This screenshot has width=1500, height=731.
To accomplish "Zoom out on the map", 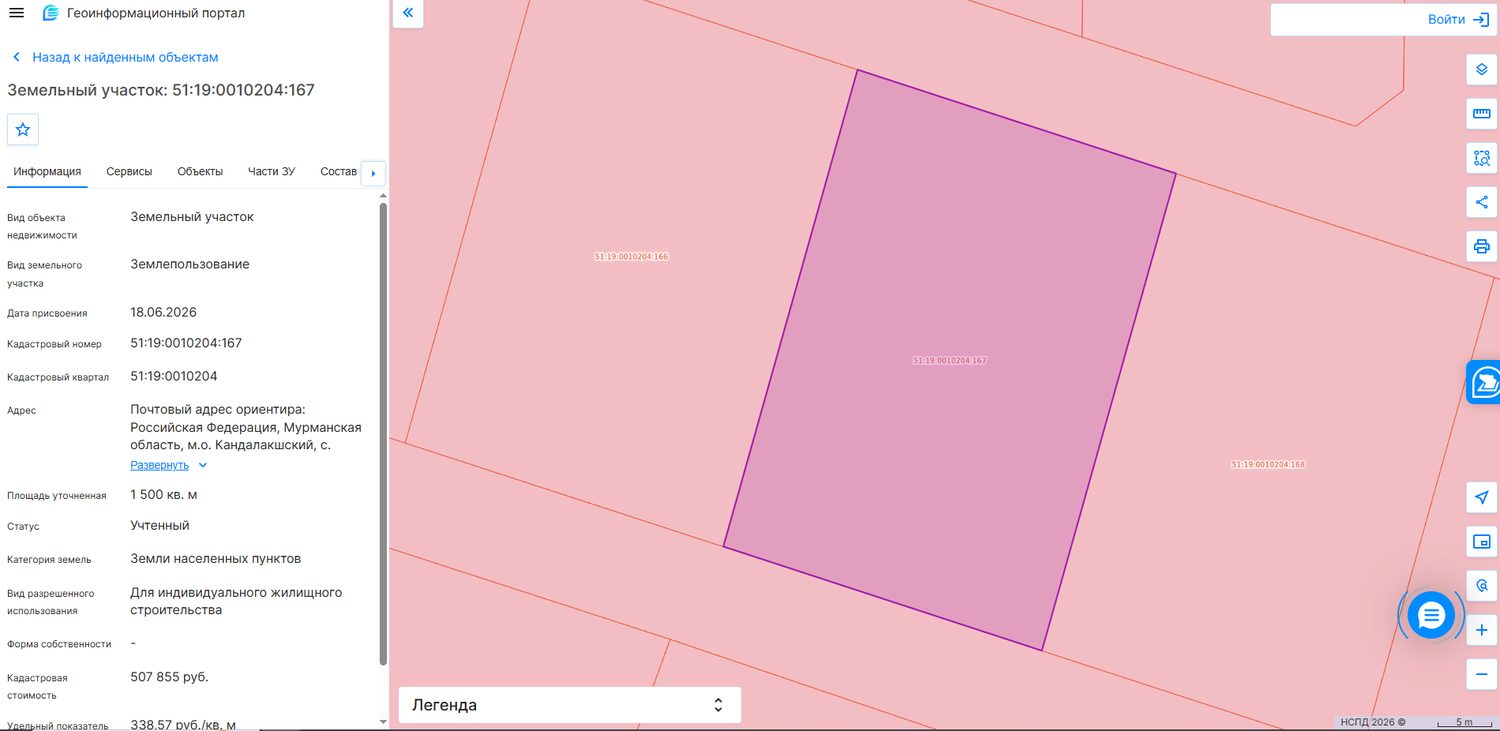I will [x=1481, y=674].
